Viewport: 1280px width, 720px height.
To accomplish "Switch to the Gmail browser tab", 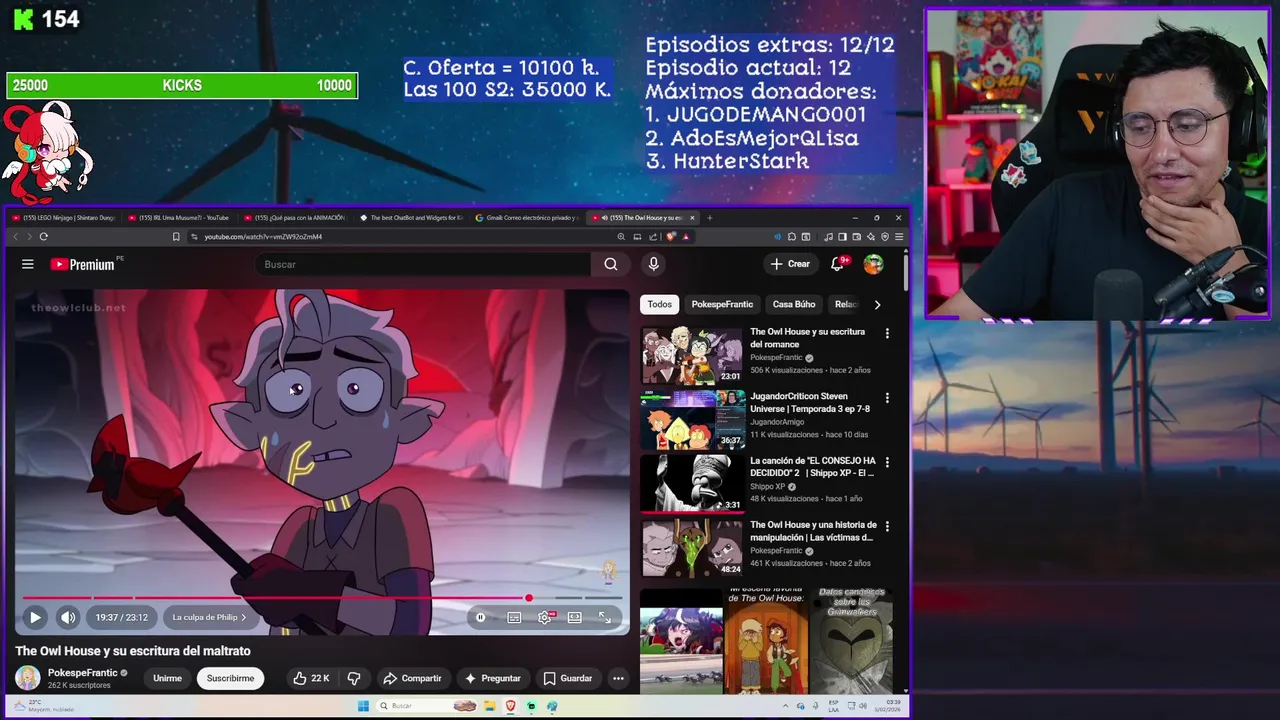I will coord(526,217).
